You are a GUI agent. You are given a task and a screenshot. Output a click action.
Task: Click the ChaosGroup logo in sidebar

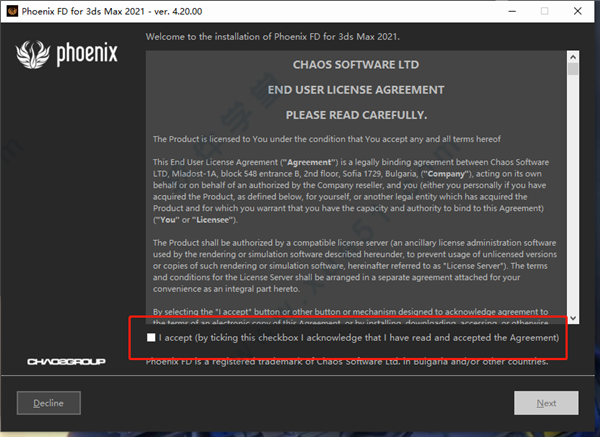(66, 362)
